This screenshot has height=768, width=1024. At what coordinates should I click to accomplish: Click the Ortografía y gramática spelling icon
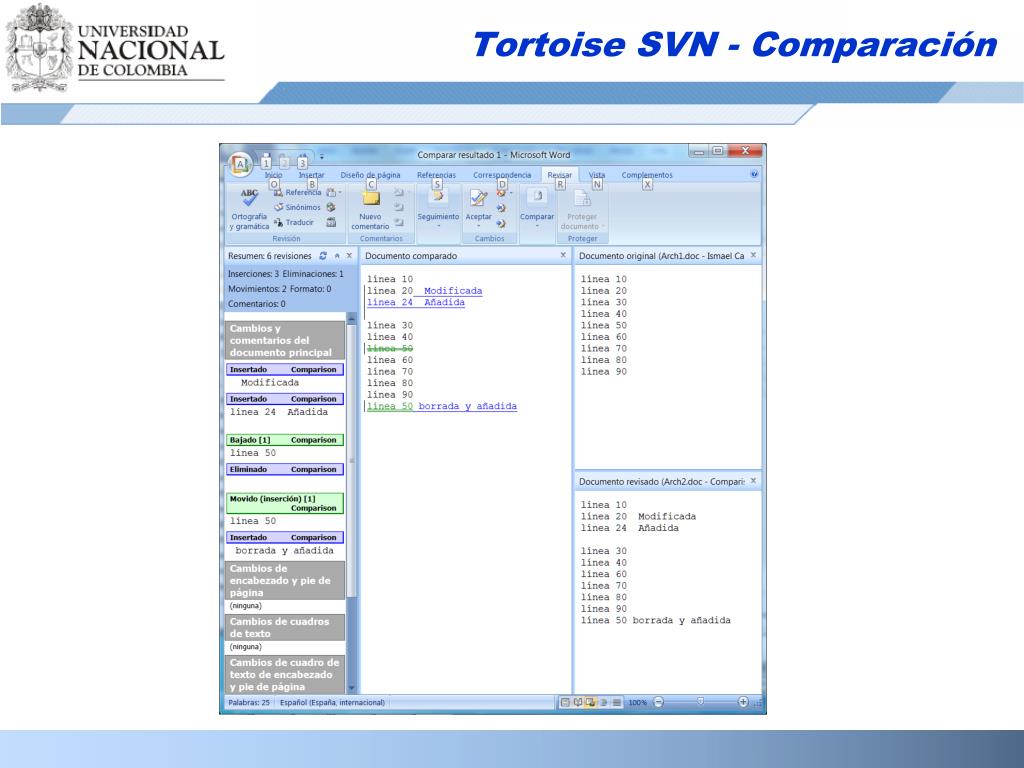(x=249, y=198)
